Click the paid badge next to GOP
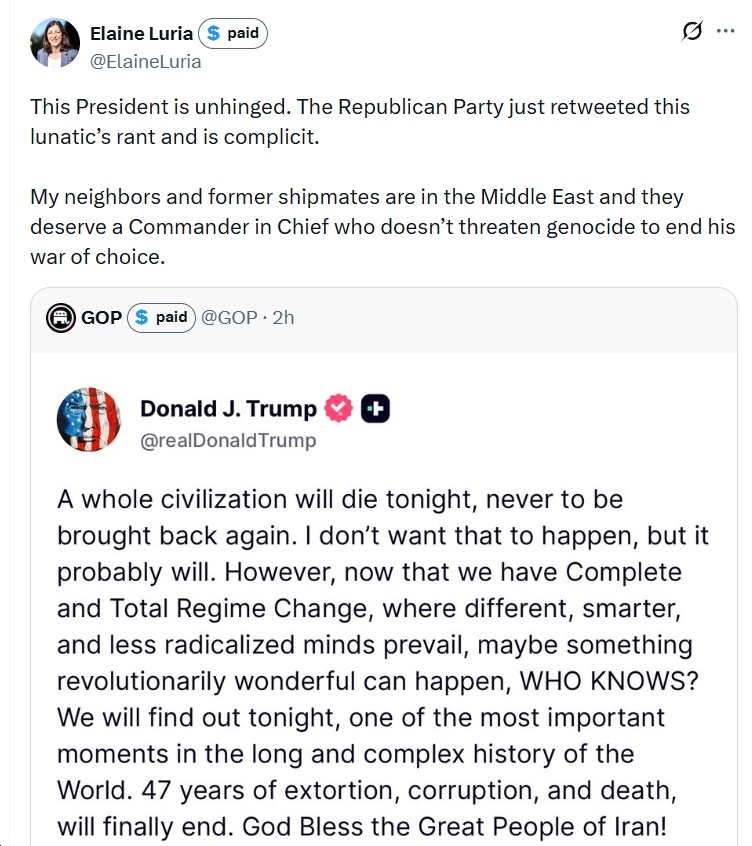This screenshot has height=846, width=752. point(161,318)
